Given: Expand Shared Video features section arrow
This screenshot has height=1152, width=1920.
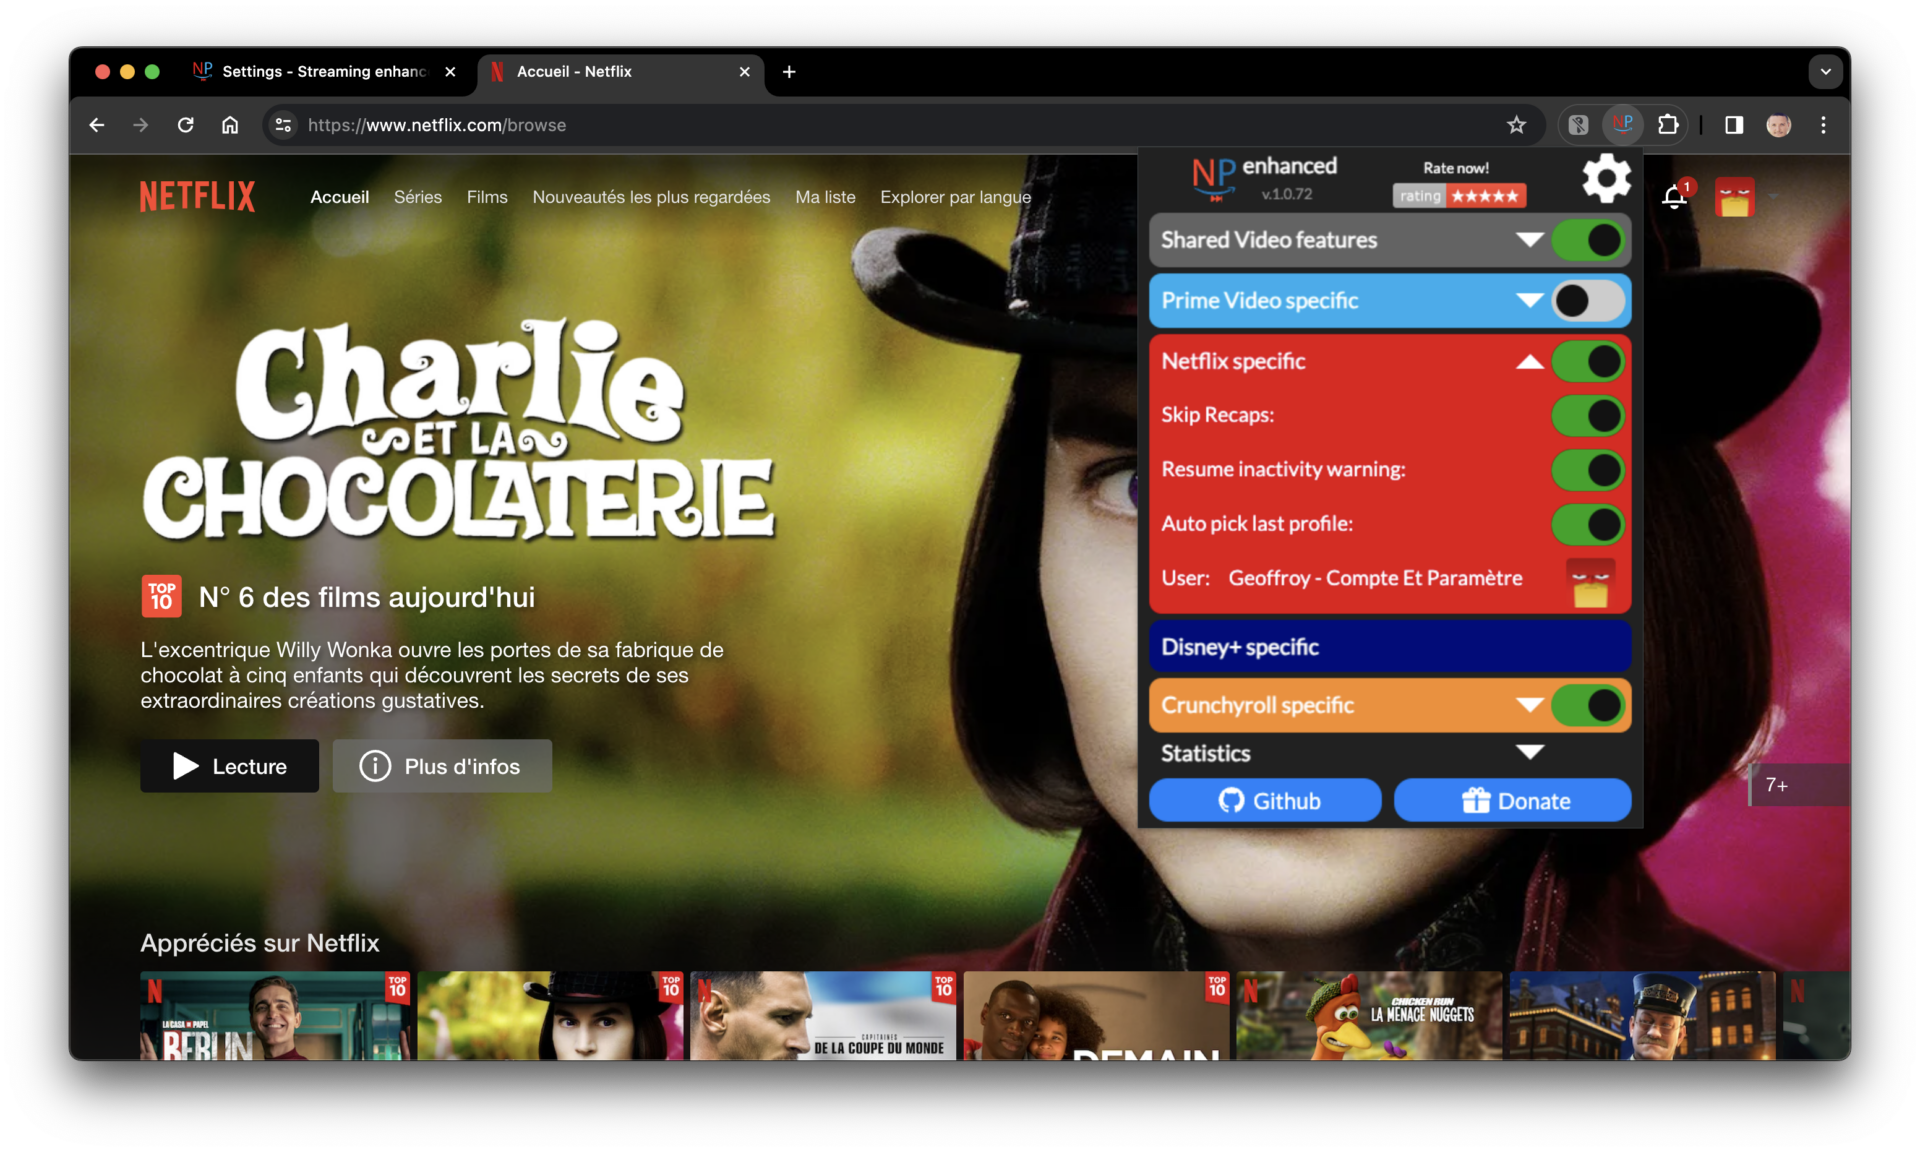Looking at the screenshot, I should 1529,240.
